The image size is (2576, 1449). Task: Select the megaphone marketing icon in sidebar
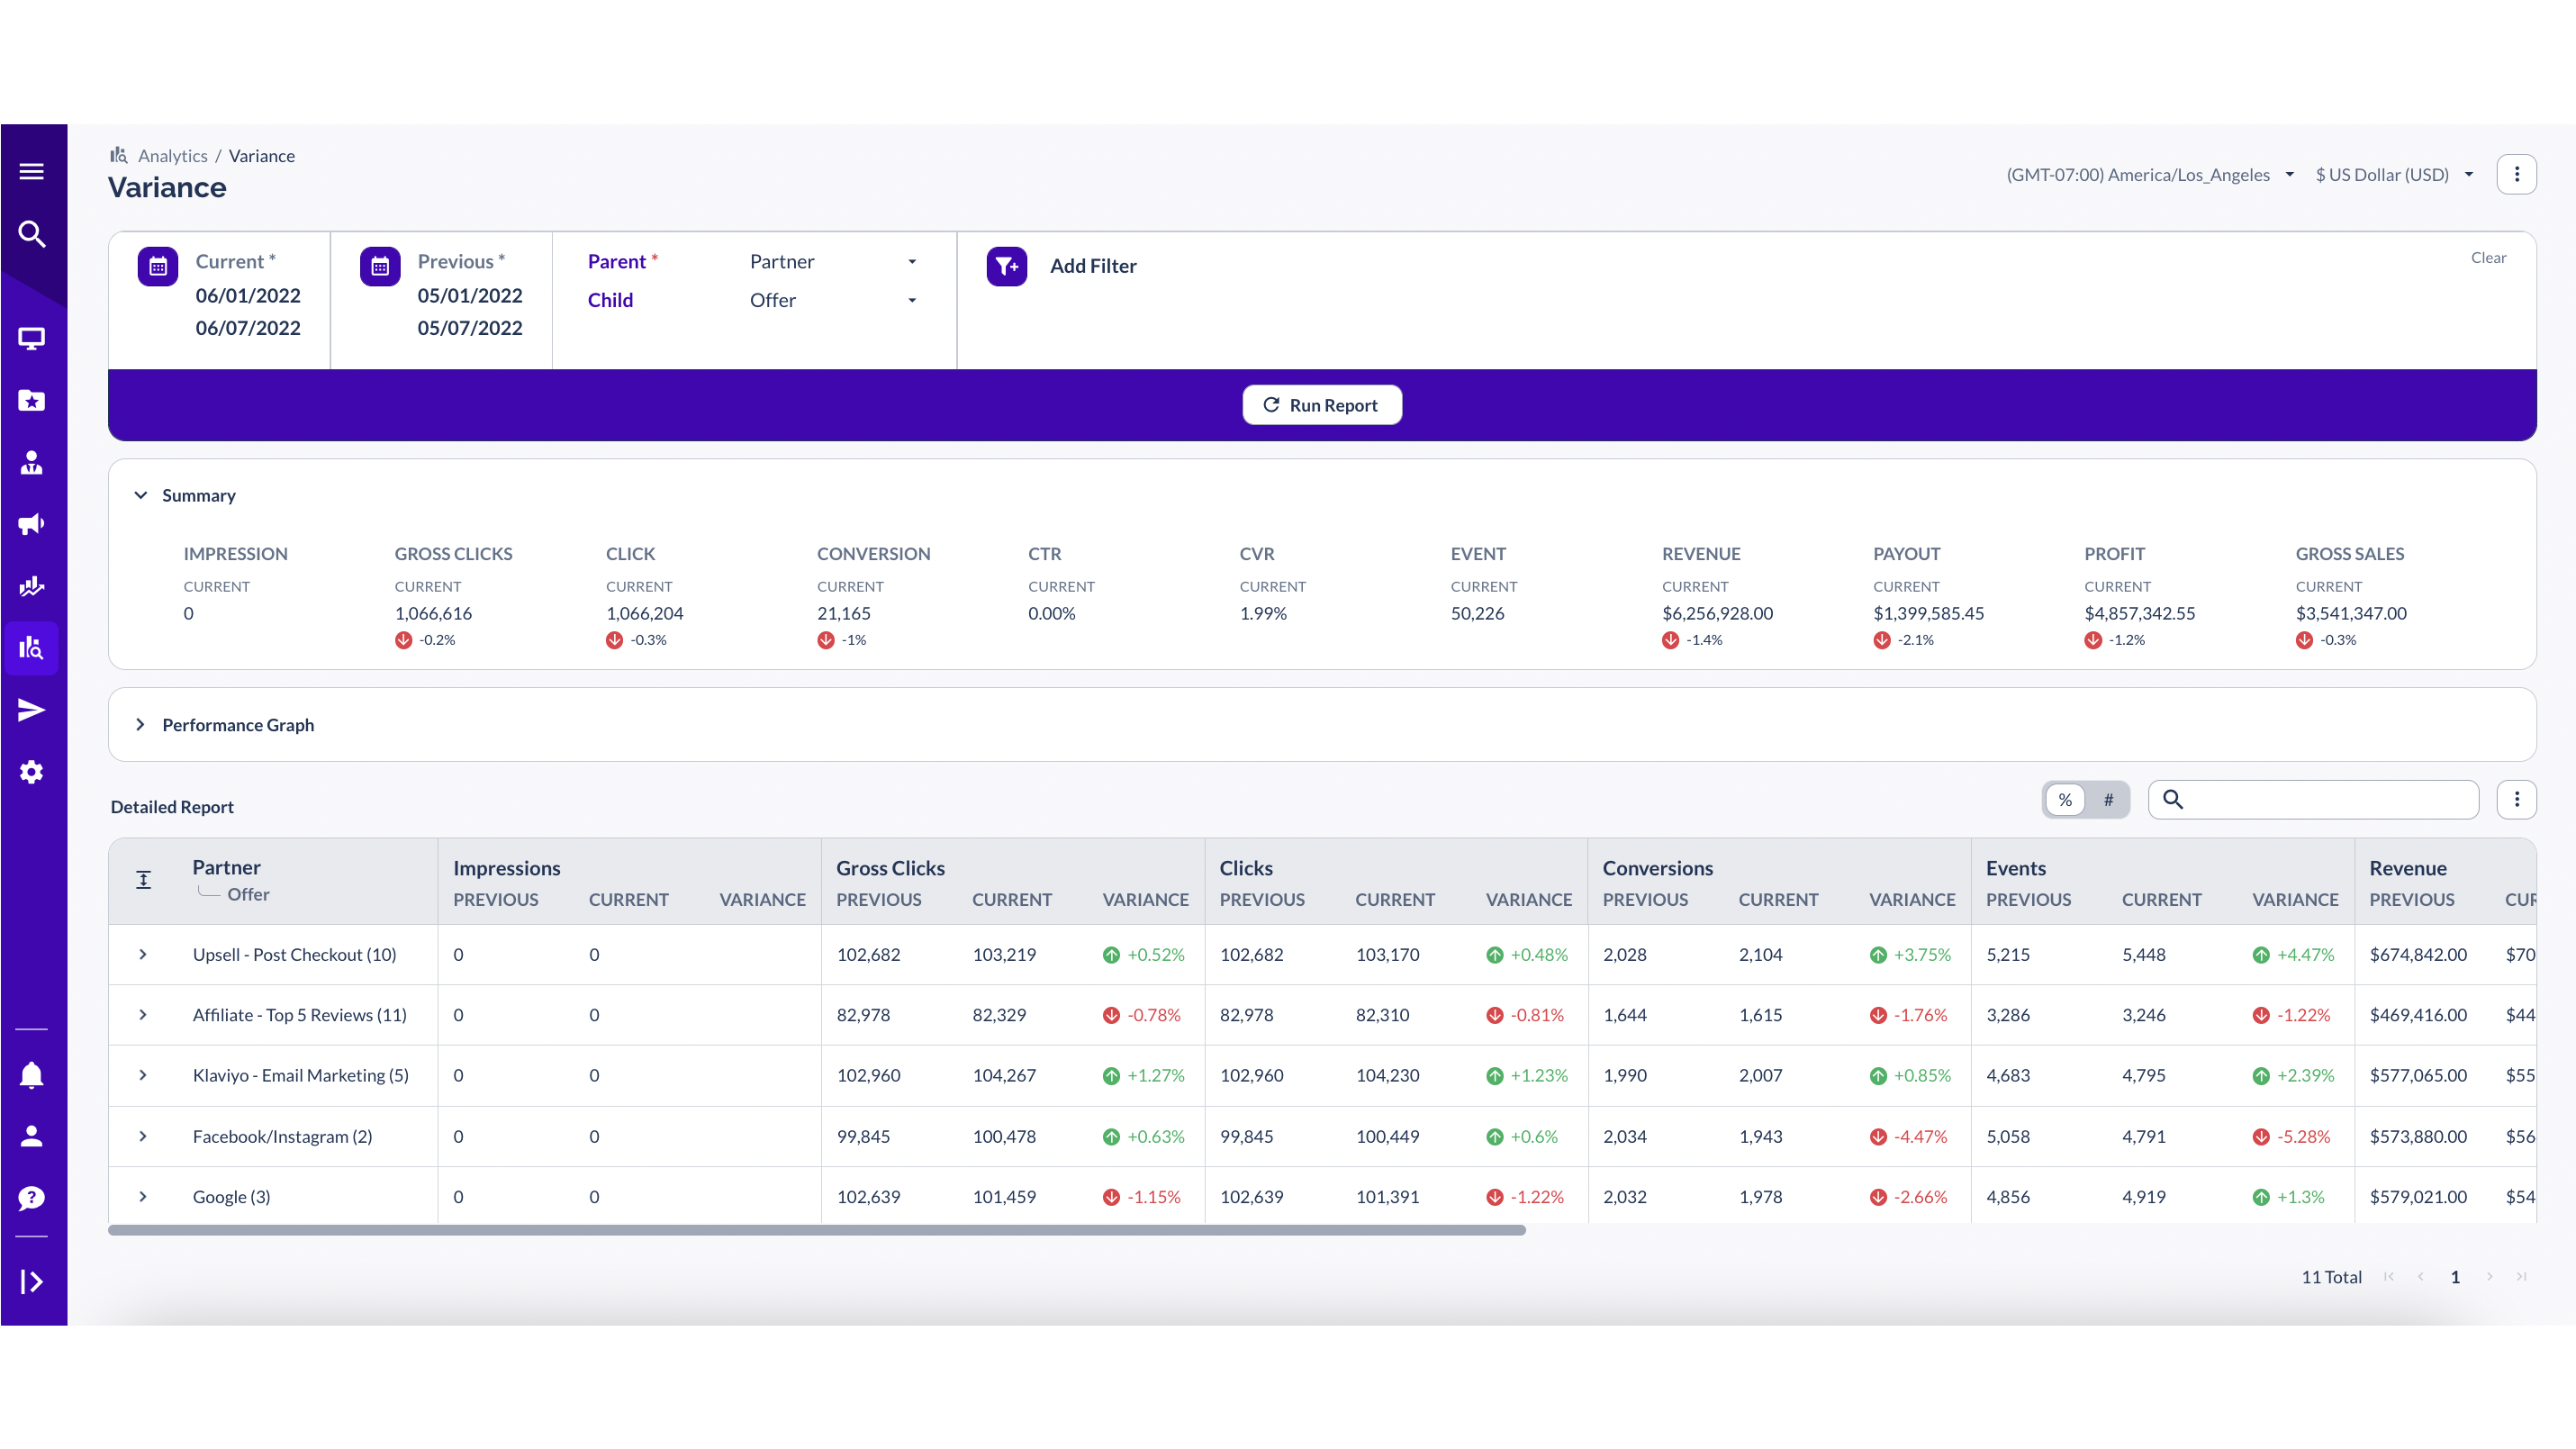[31, 524]
